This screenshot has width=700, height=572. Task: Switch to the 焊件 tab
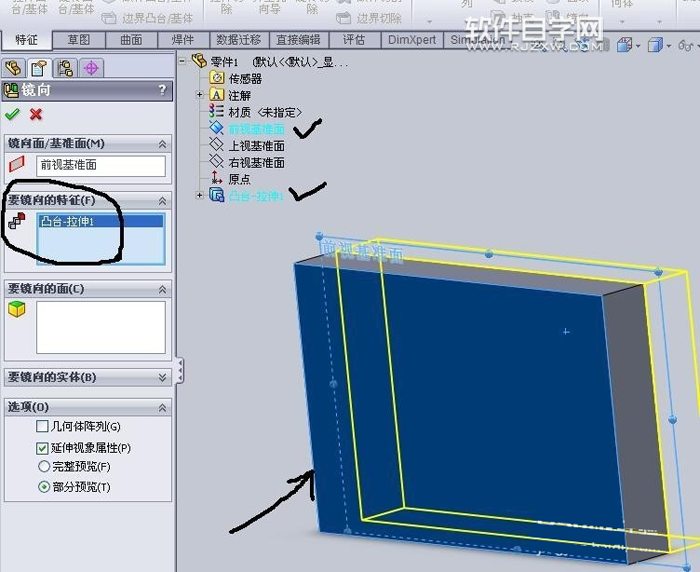183,40
